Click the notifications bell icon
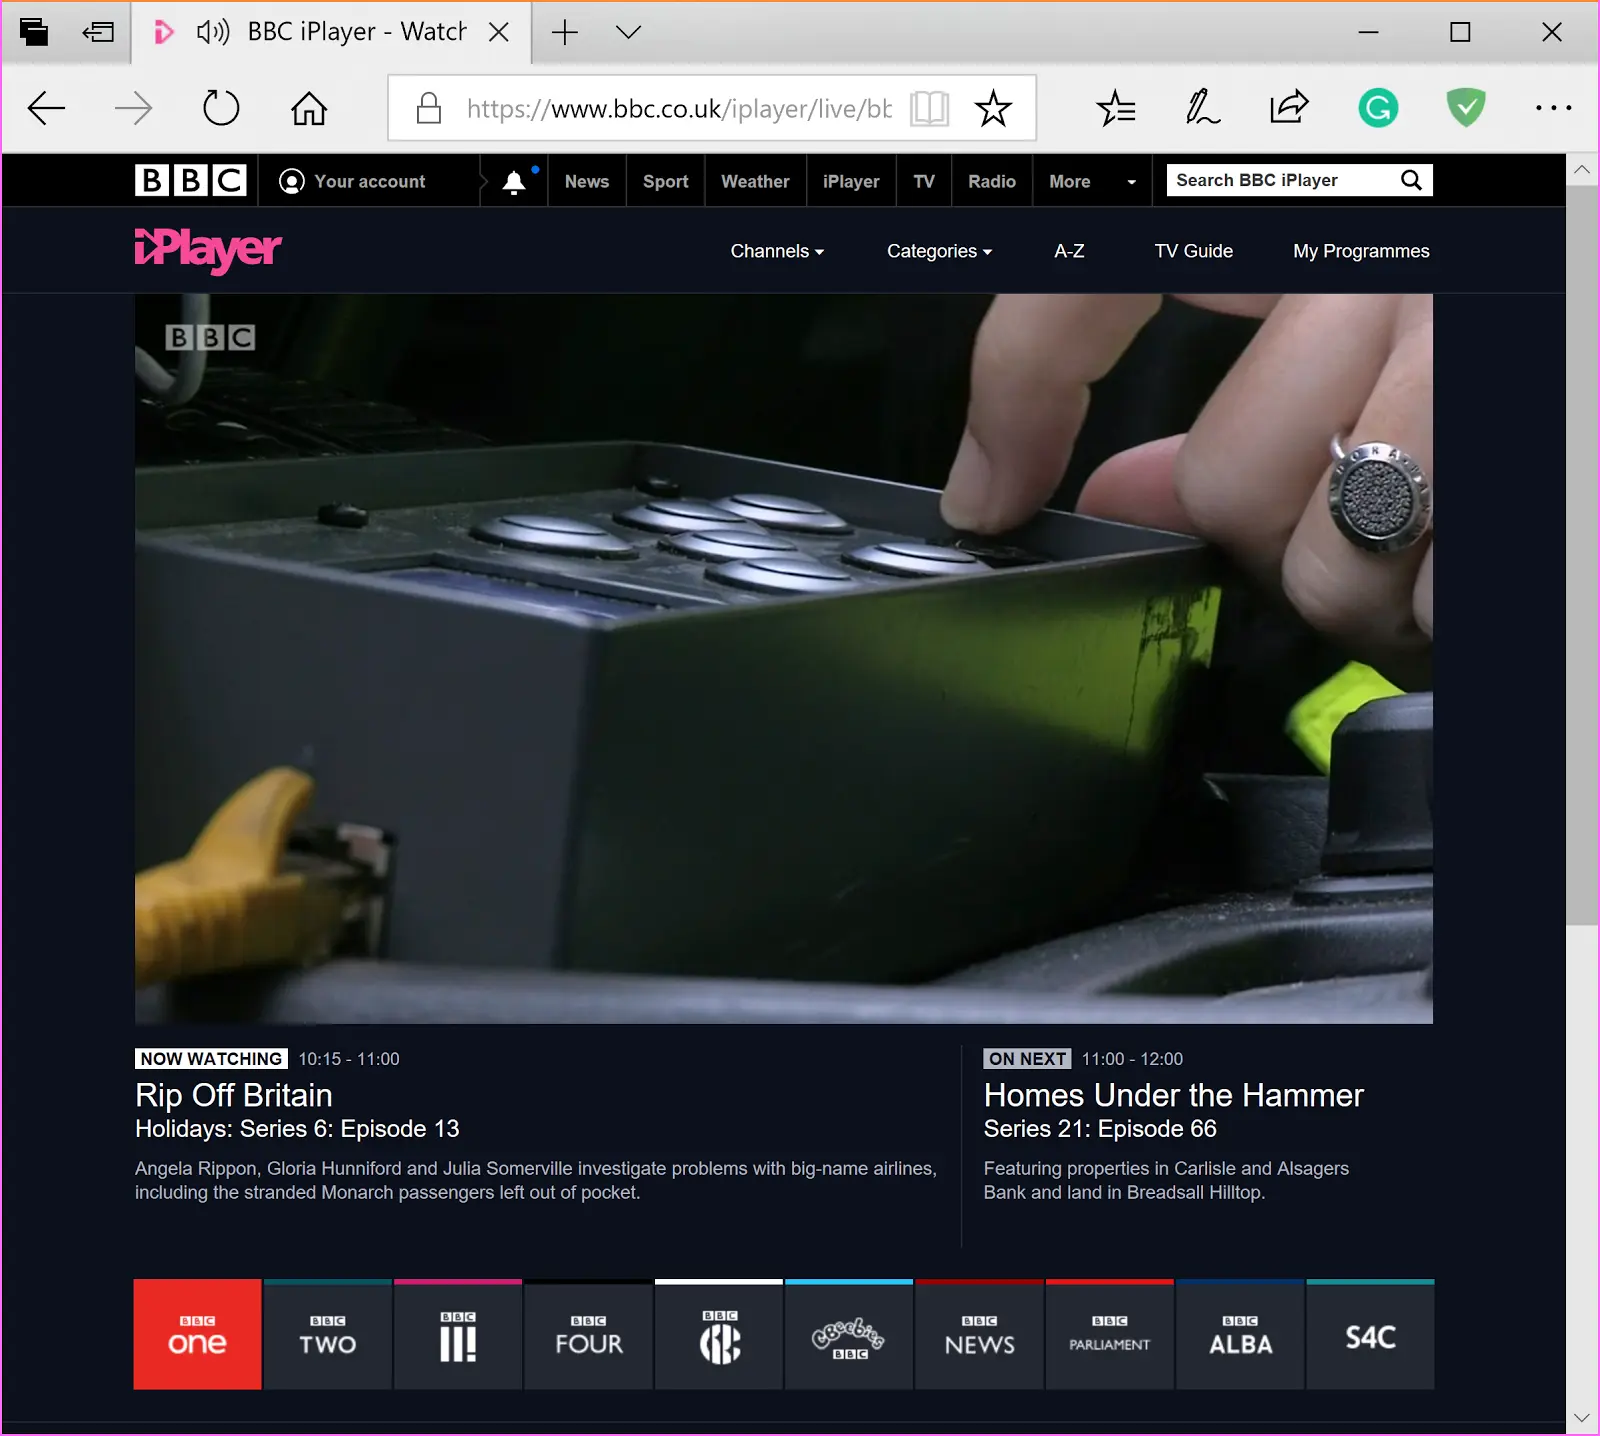The width and height of the screenshot is (1600, 1436). pyautogui.click(x=514, y=181)
